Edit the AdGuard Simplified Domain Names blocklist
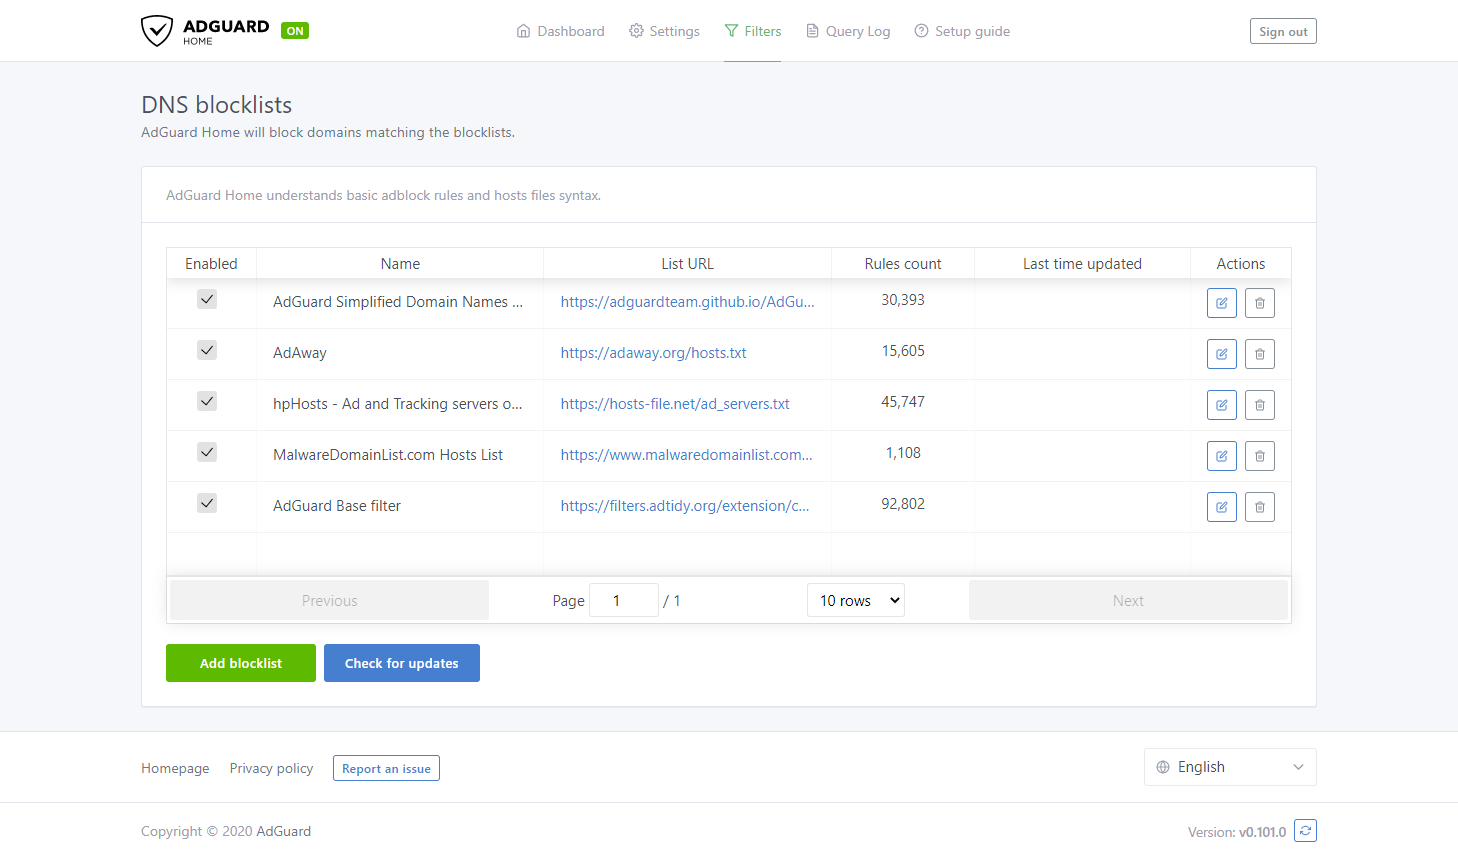Viewport: 1458px width, 857px height. pos(1222,303)
